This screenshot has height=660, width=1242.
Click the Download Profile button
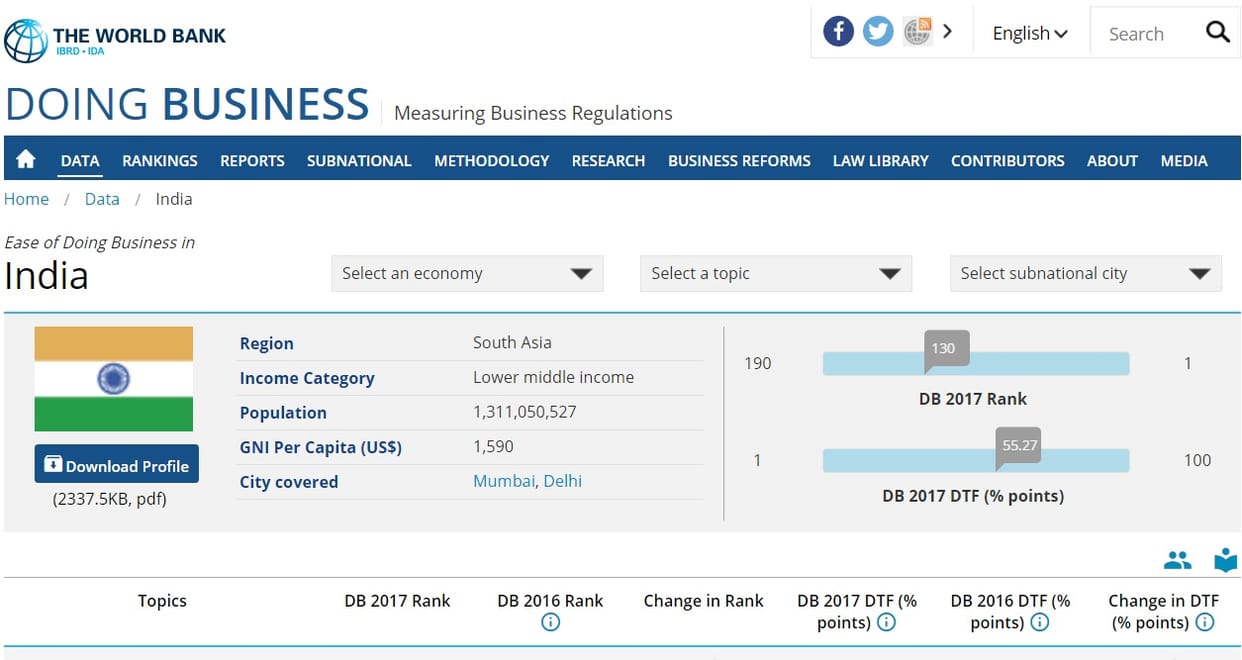(117, 464)
